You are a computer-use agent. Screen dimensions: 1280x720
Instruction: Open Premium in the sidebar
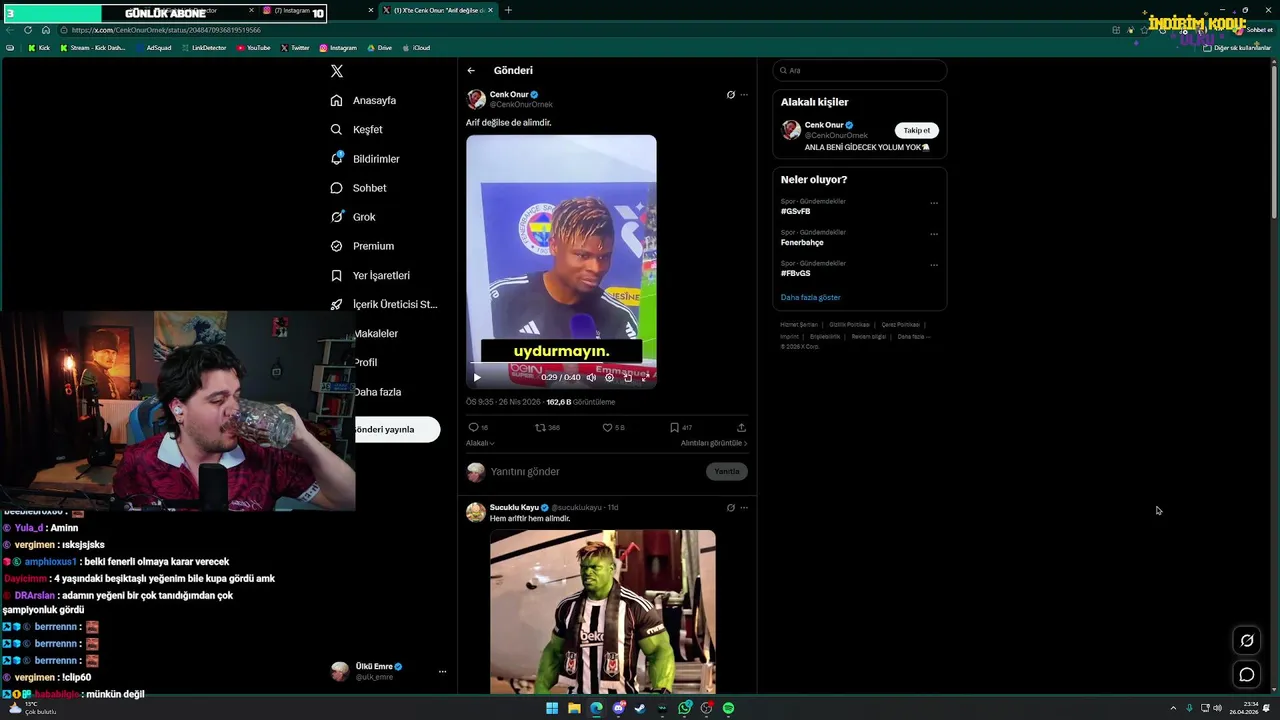[x=362, y=246]
